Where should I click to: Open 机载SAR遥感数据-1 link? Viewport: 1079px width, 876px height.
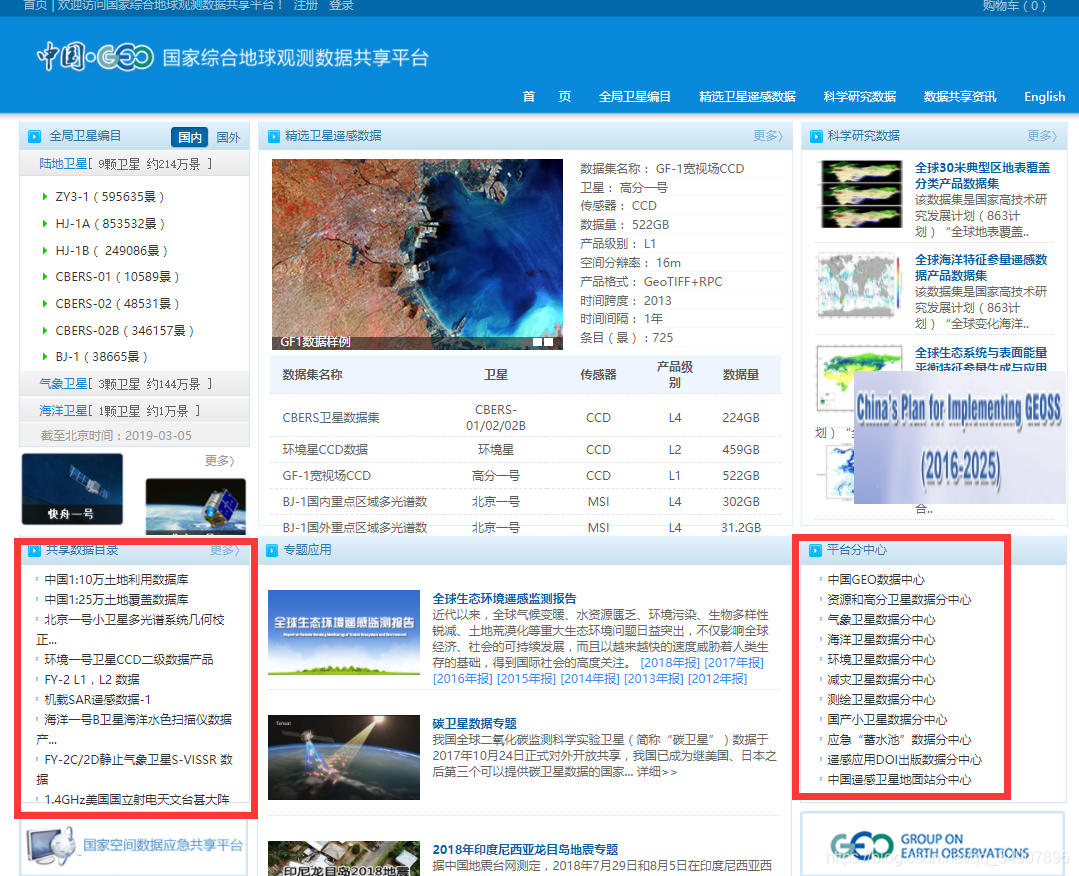point(97,699)
